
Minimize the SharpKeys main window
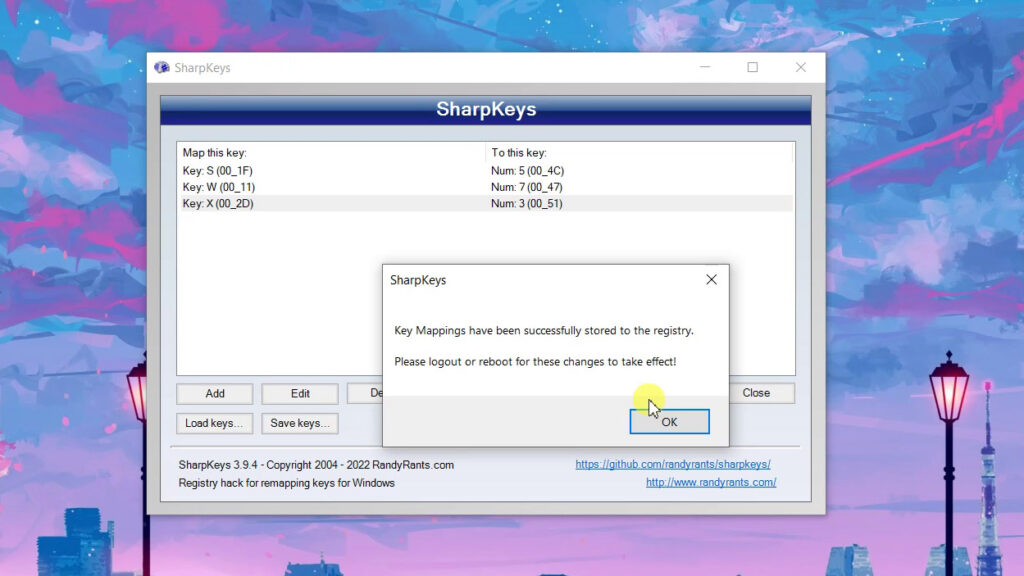[x=705, y=67]
